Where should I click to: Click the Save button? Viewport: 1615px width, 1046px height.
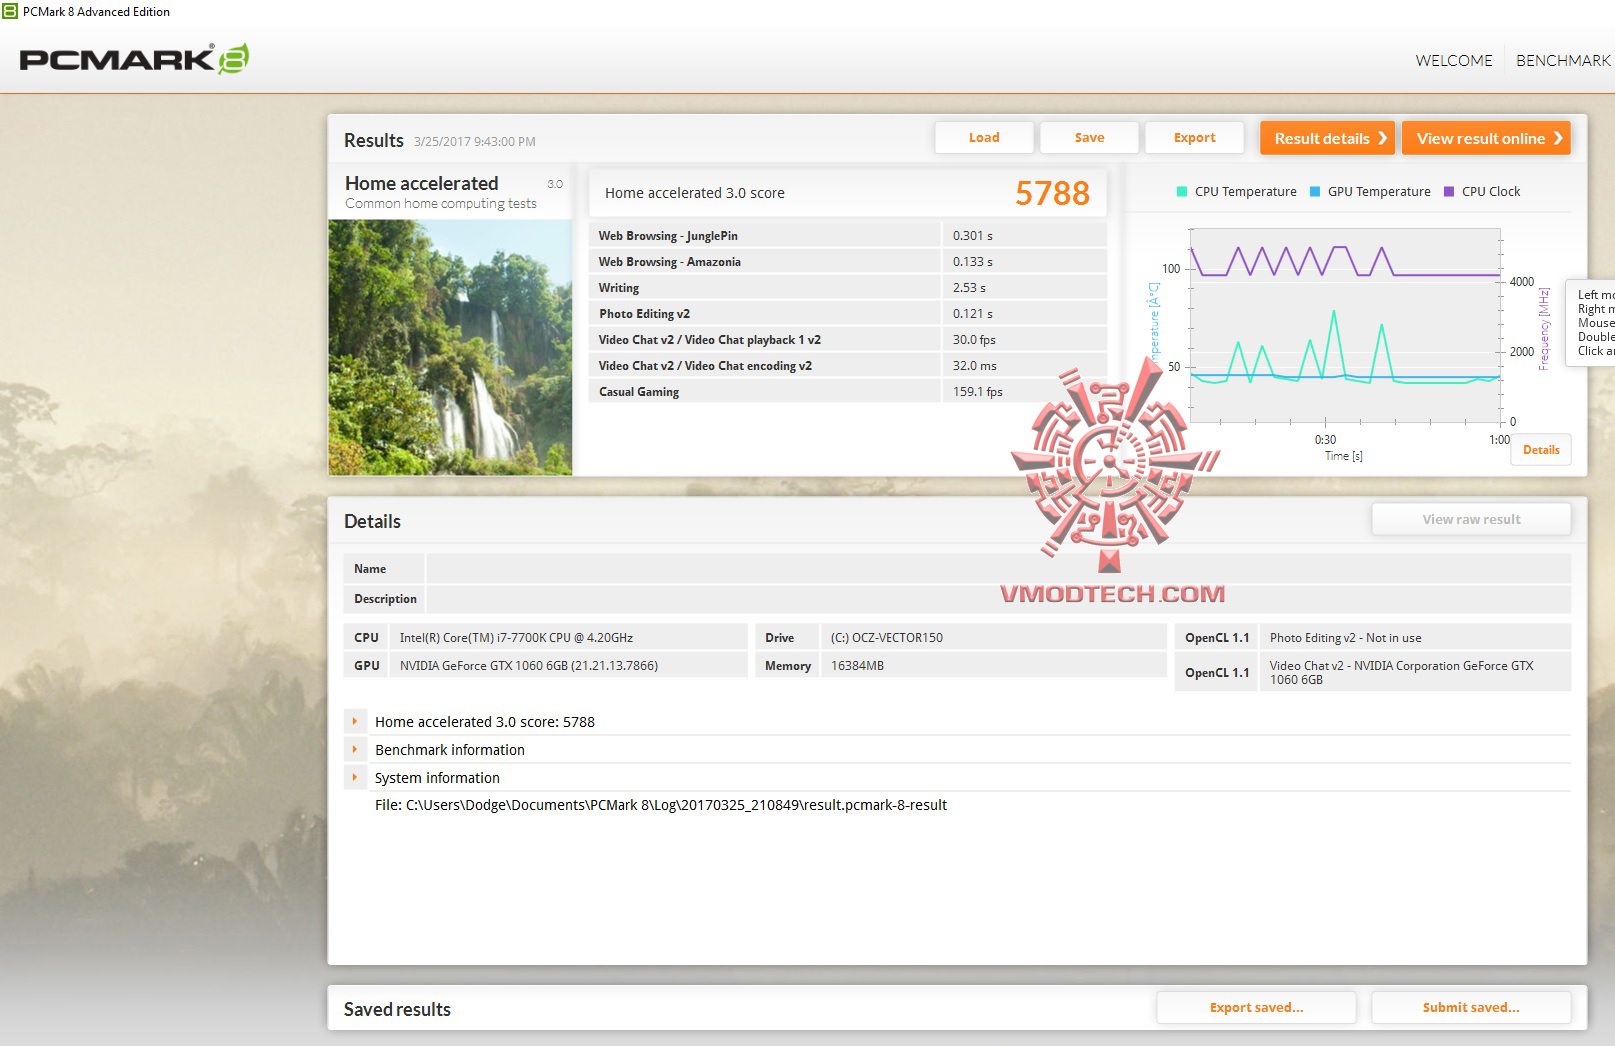click(x=1089, y=138)
